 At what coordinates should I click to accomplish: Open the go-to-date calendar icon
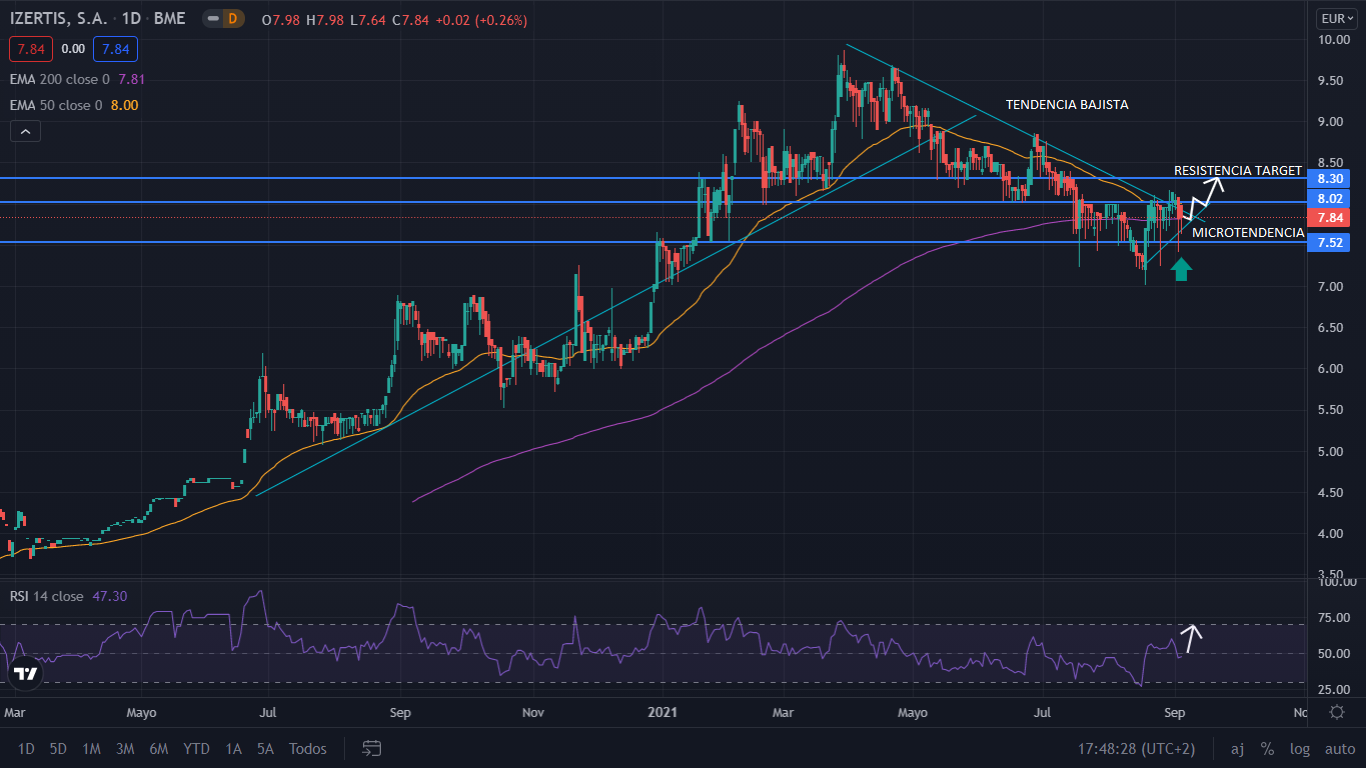click(x=372, y=748)
